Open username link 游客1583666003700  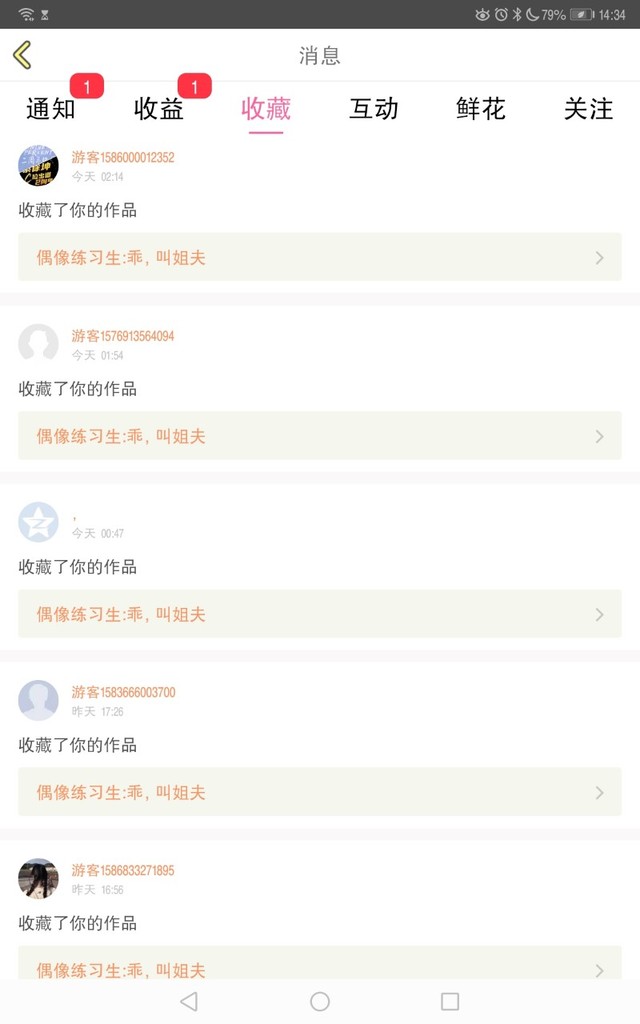123,692
